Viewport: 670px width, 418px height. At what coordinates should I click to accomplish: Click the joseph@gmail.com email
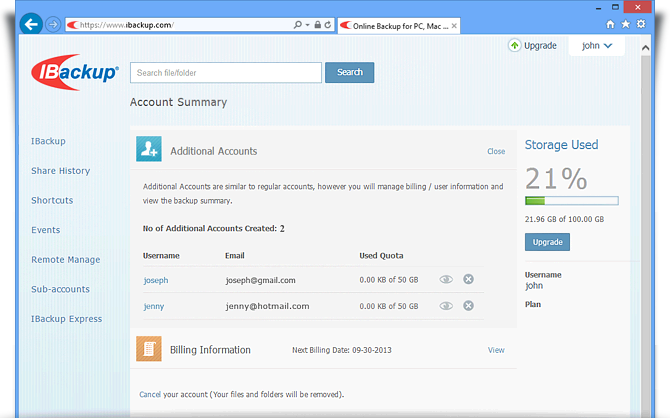point(261,280)
